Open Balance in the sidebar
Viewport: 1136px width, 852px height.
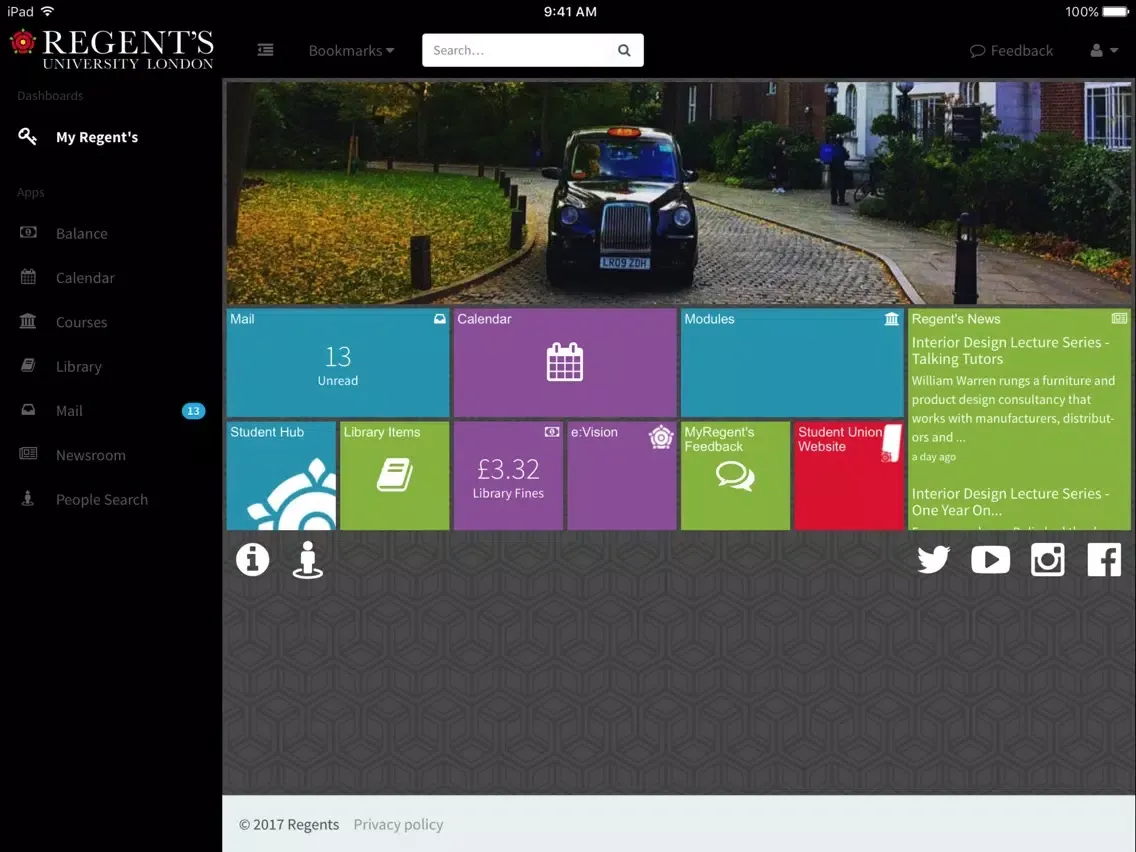[x=82, y=233]
